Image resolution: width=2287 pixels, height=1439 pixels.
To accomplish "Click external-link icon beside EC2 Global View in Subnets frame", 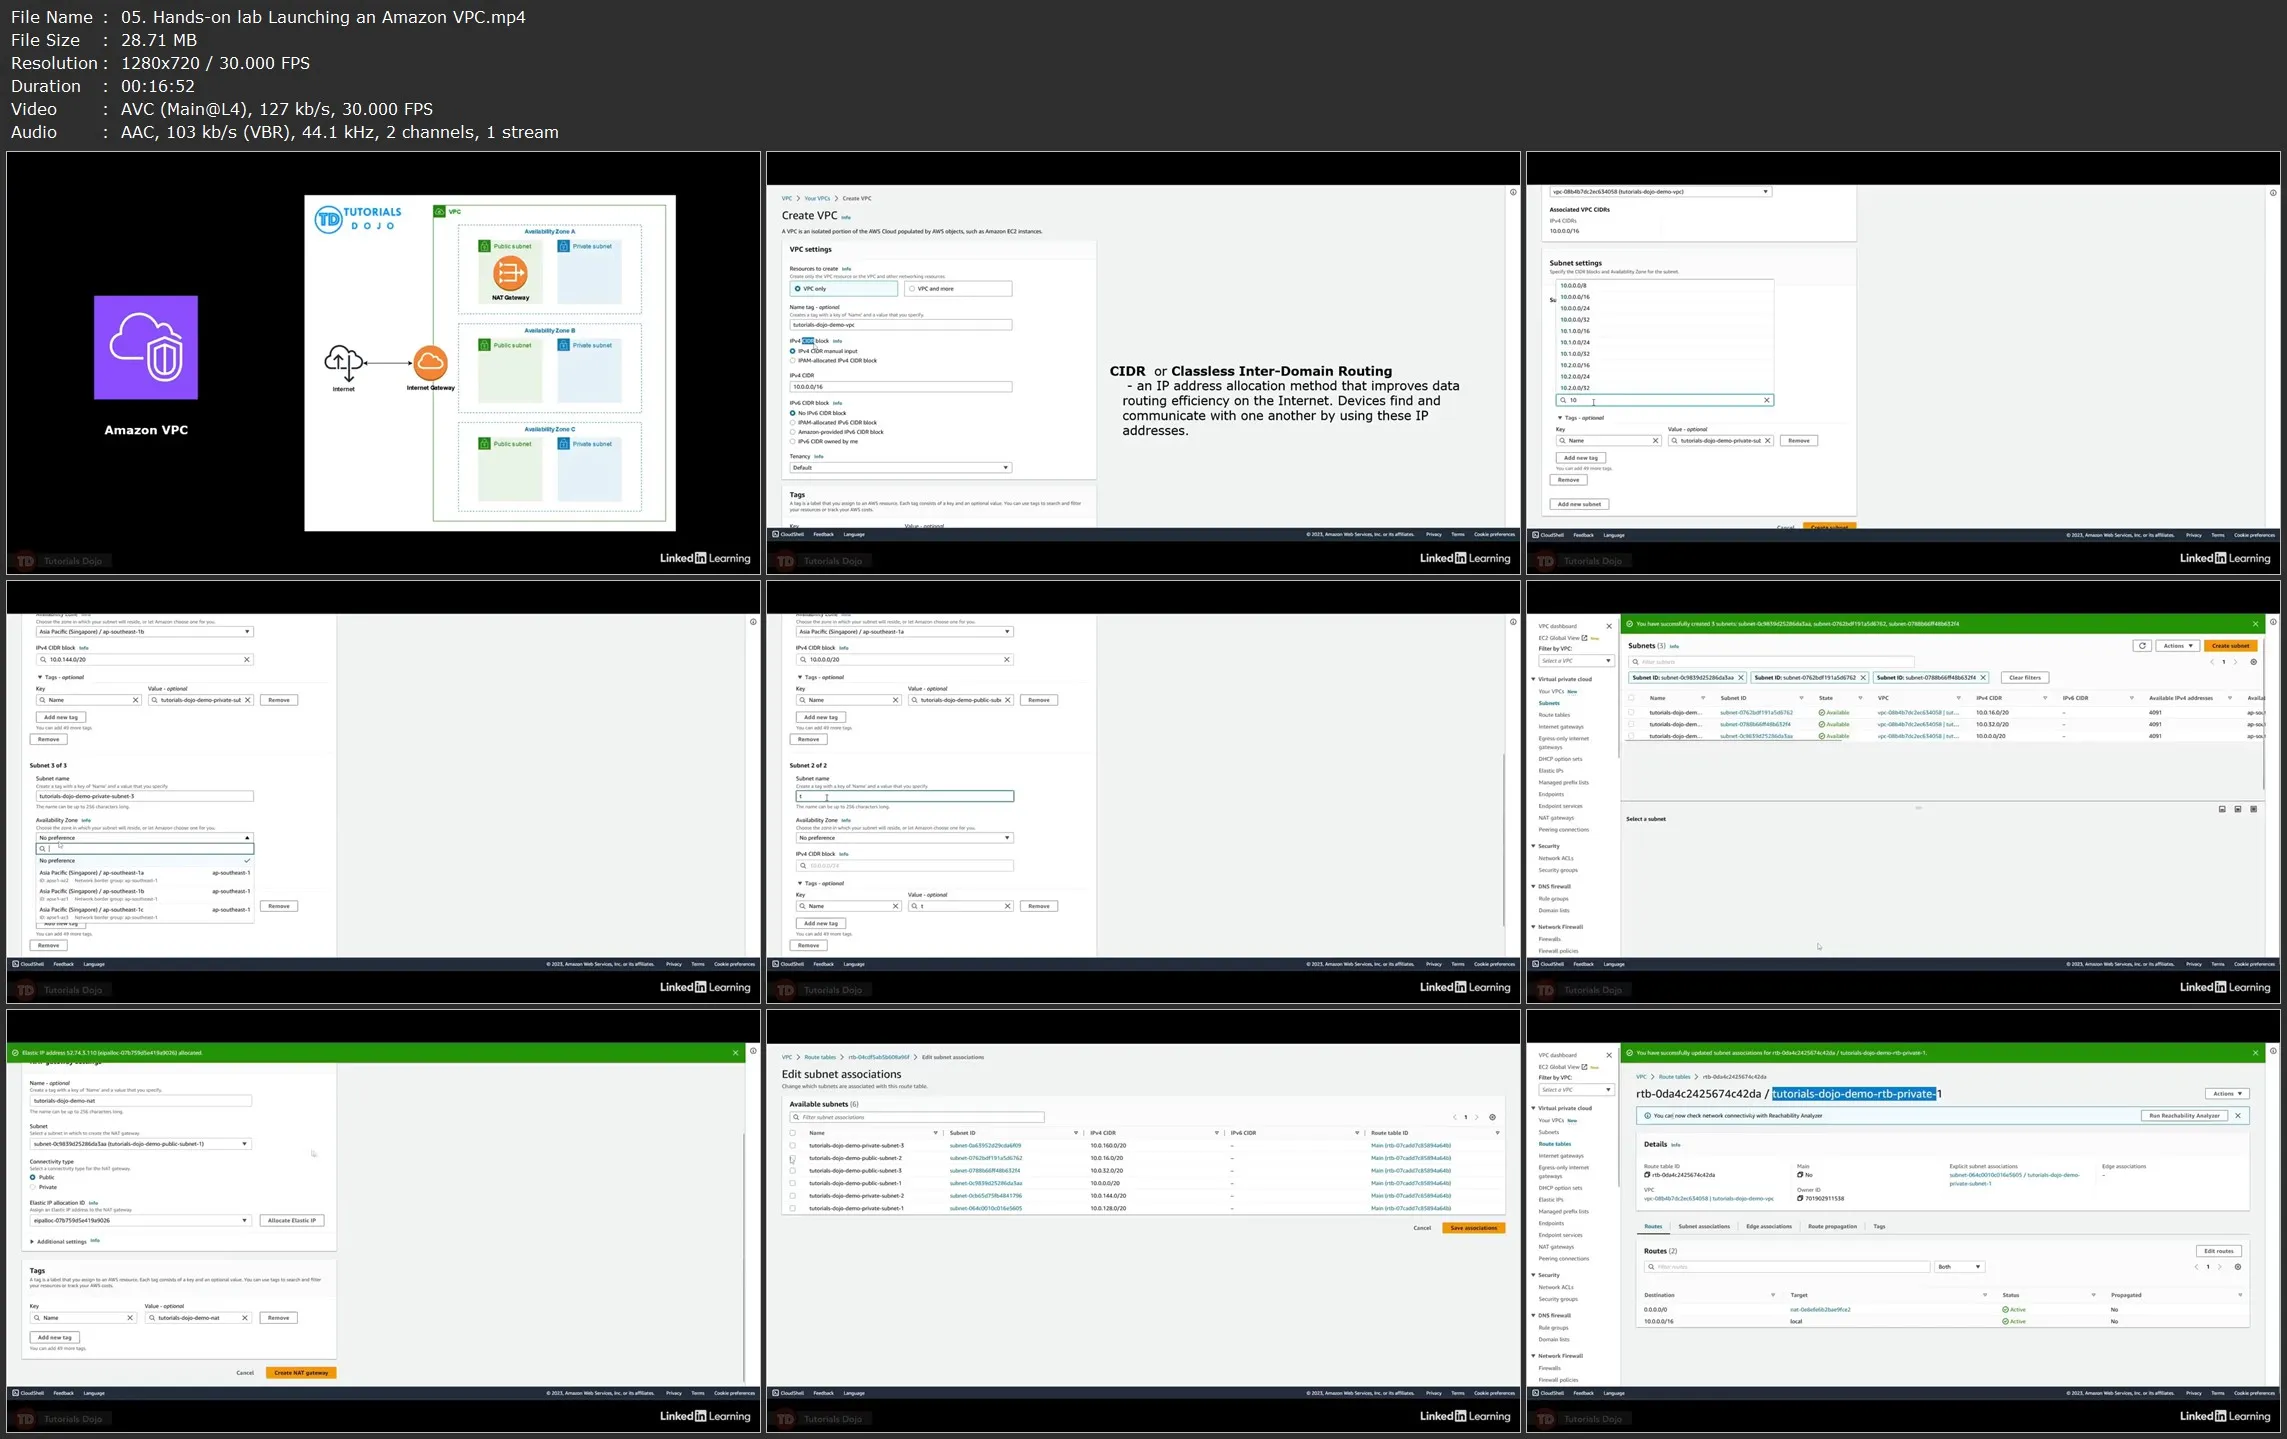I will (1585, 638).
